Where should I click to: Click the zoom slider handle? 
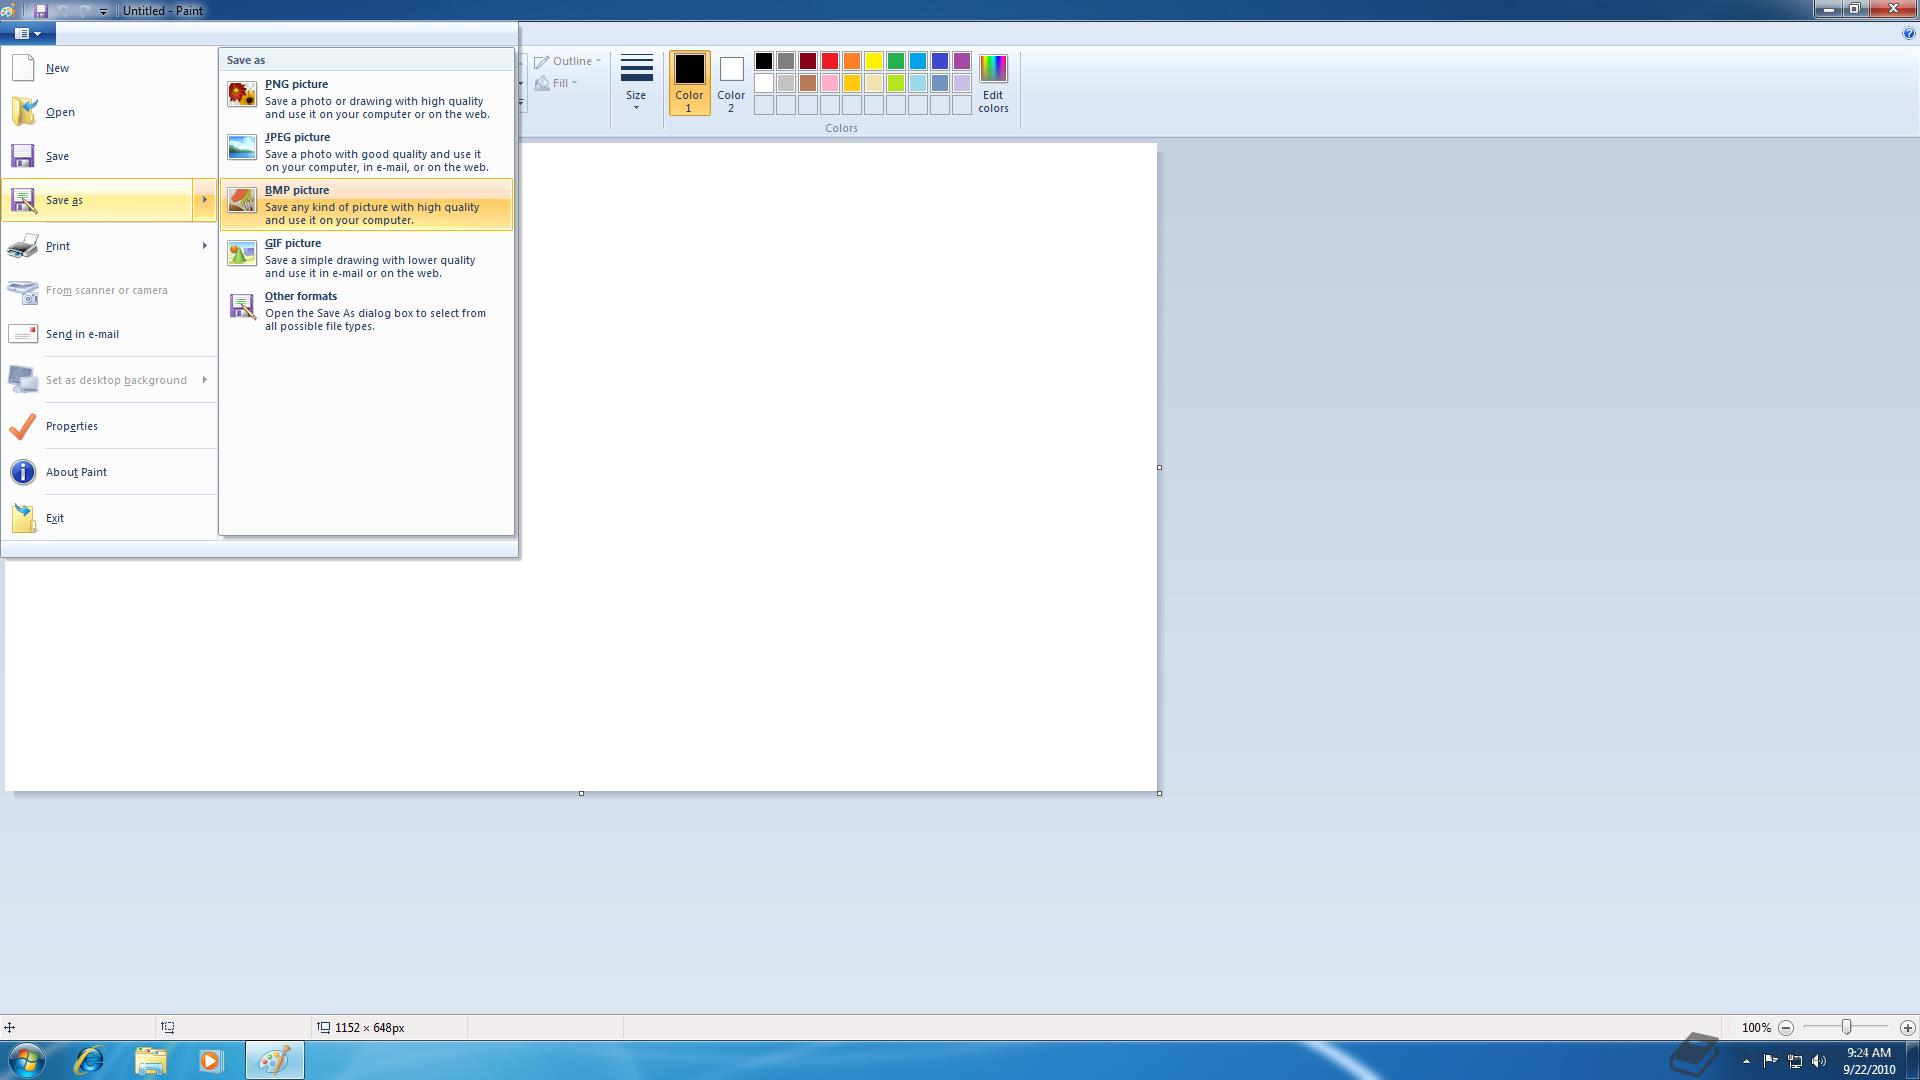click(1846, 1027)
